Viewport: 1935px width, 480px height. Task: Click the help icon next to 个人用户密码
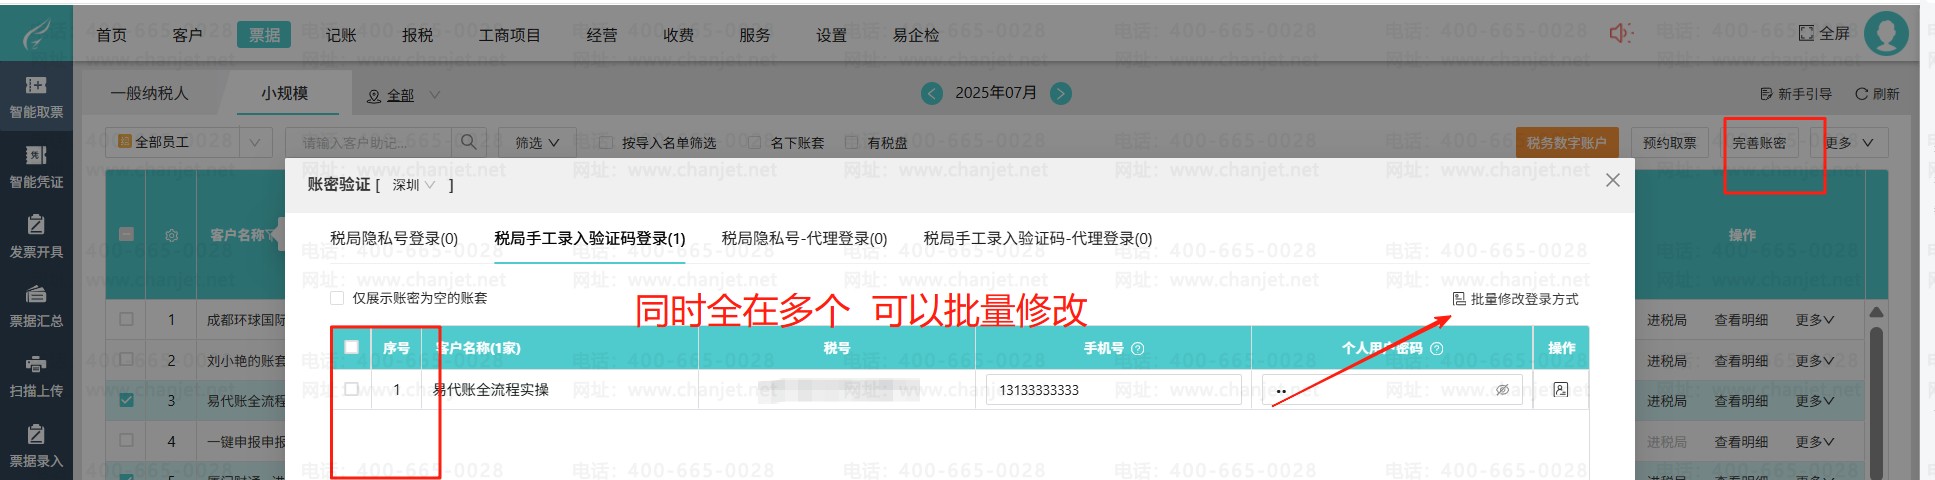1437,348
